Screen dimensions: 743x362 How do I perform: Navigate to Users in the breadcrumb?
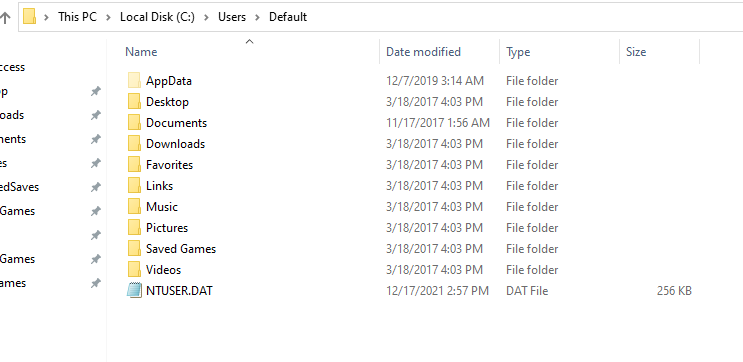232,17
